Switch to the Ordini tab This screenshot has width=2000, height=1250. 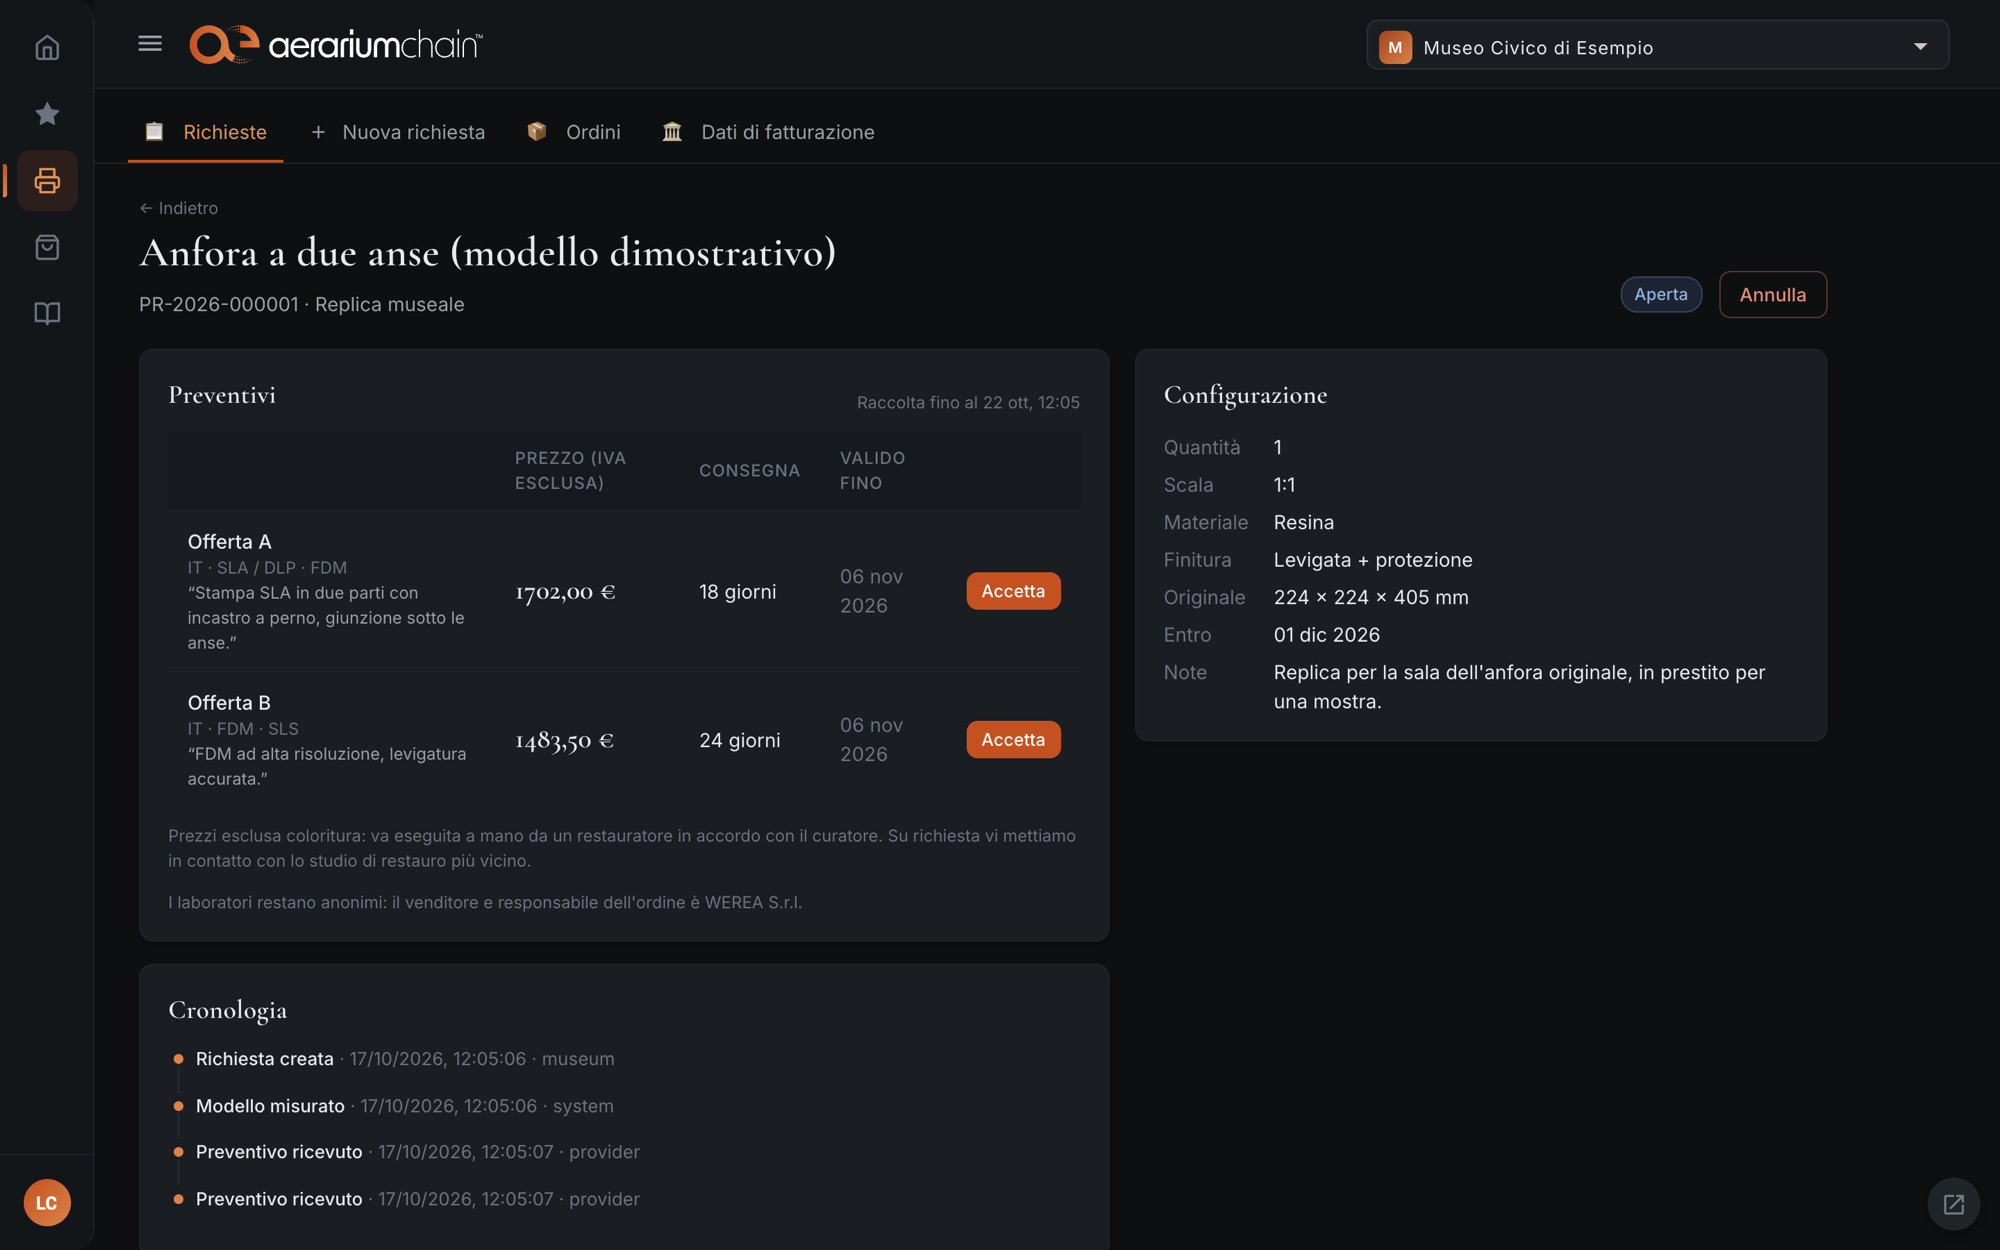pyautogui.click(x=574, y=132)
